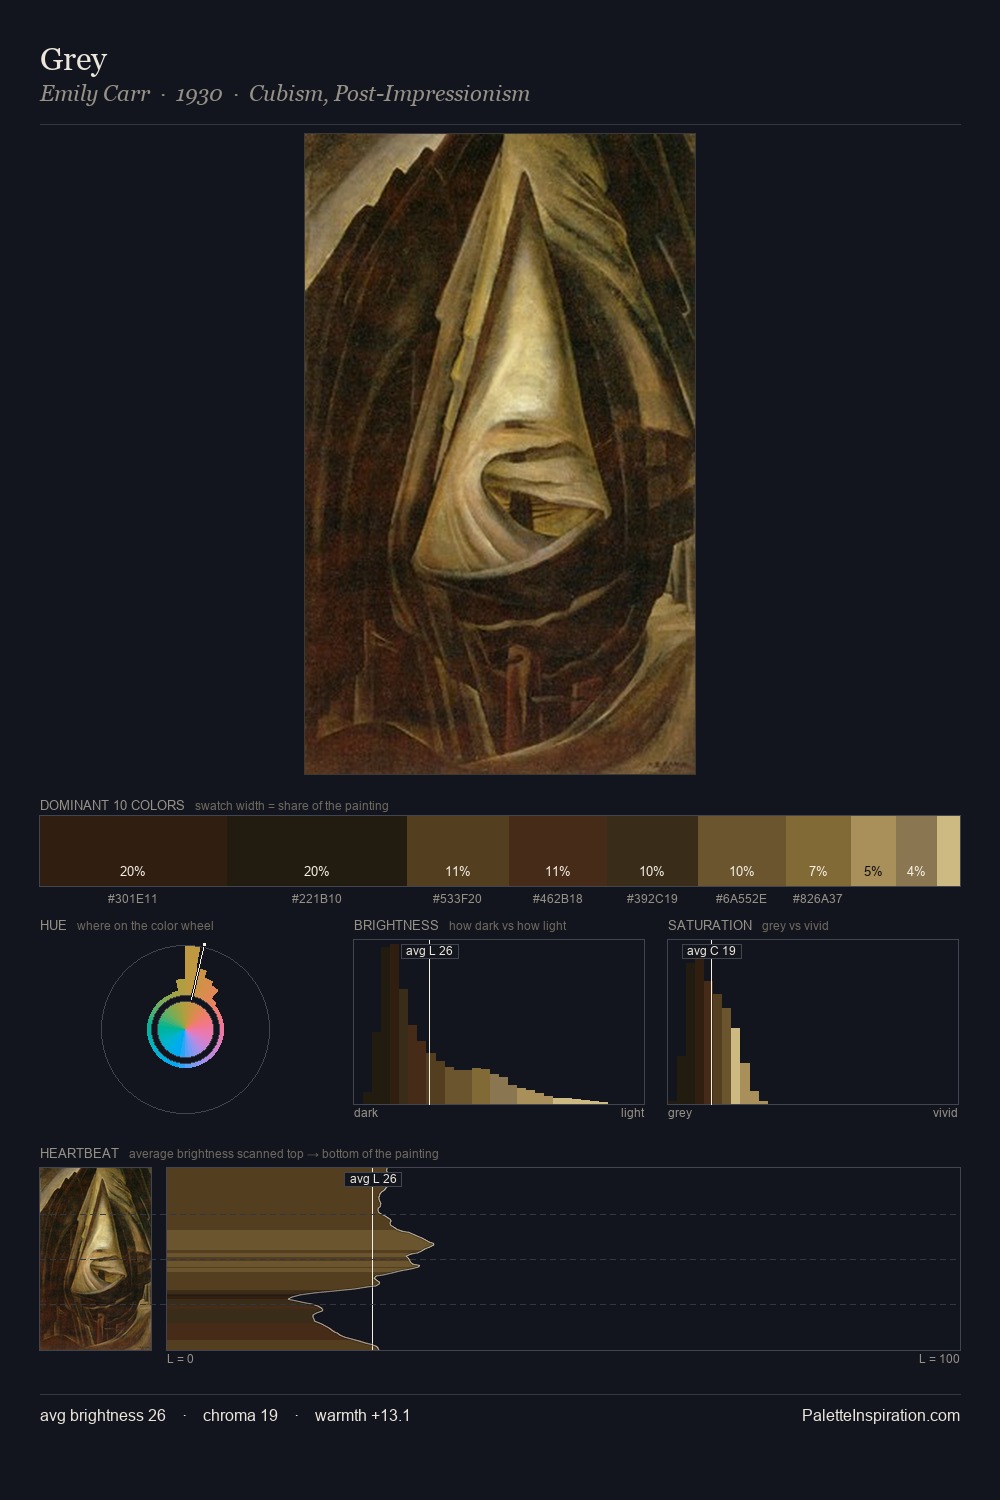This screenshot has width=1000, height=1500.
Task: Select the 5% tan color swatch
Action: pos(873,851)
